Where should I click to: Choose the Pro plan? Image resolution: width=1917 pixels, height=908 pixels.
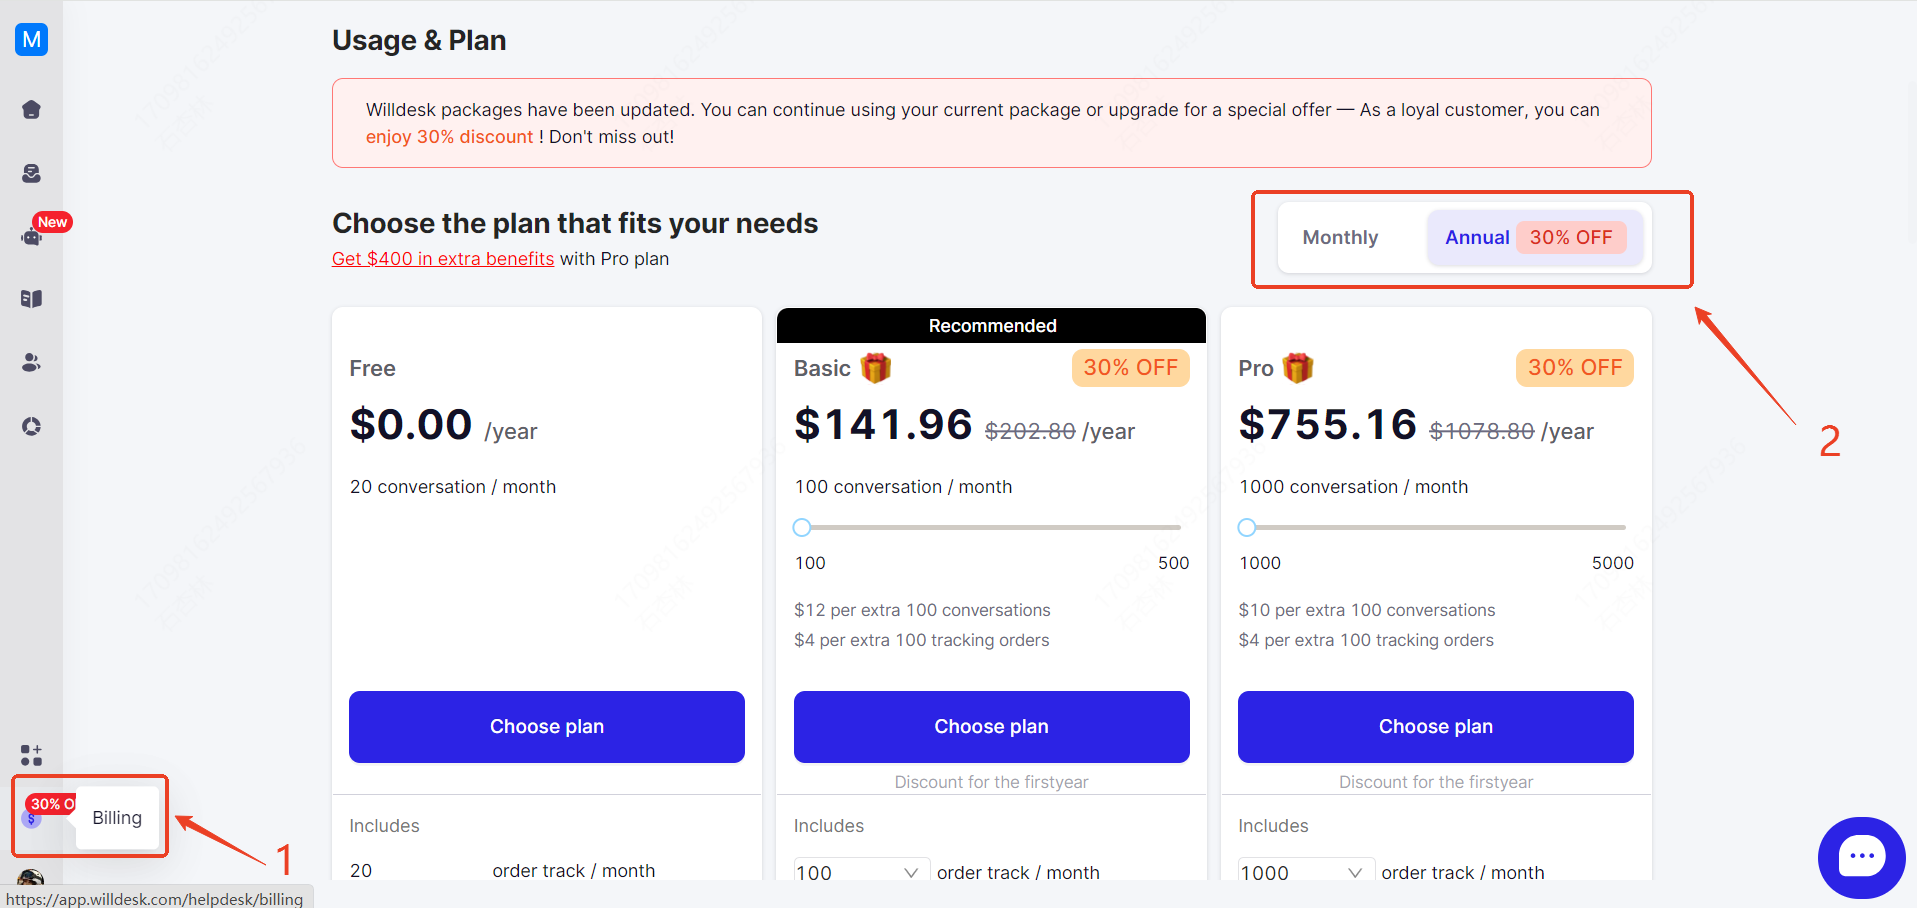tap(1436, 727)
